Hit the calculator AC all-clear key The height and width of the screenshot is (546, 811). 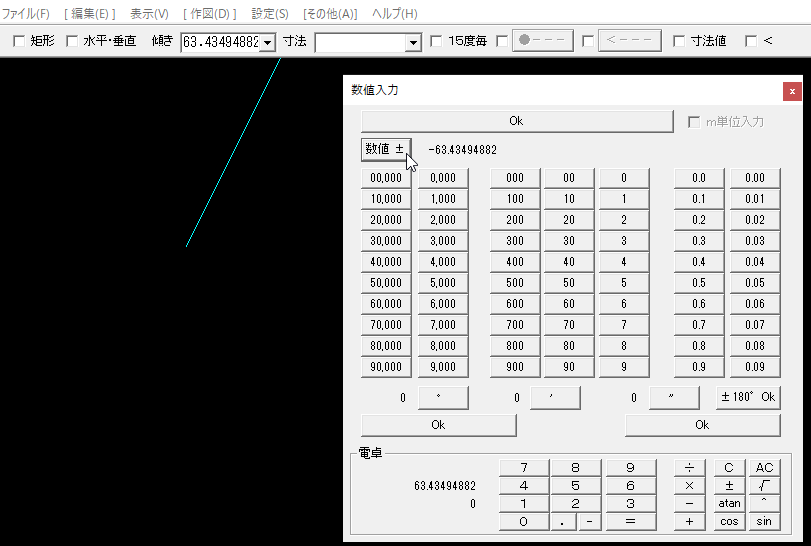[764, 468]
